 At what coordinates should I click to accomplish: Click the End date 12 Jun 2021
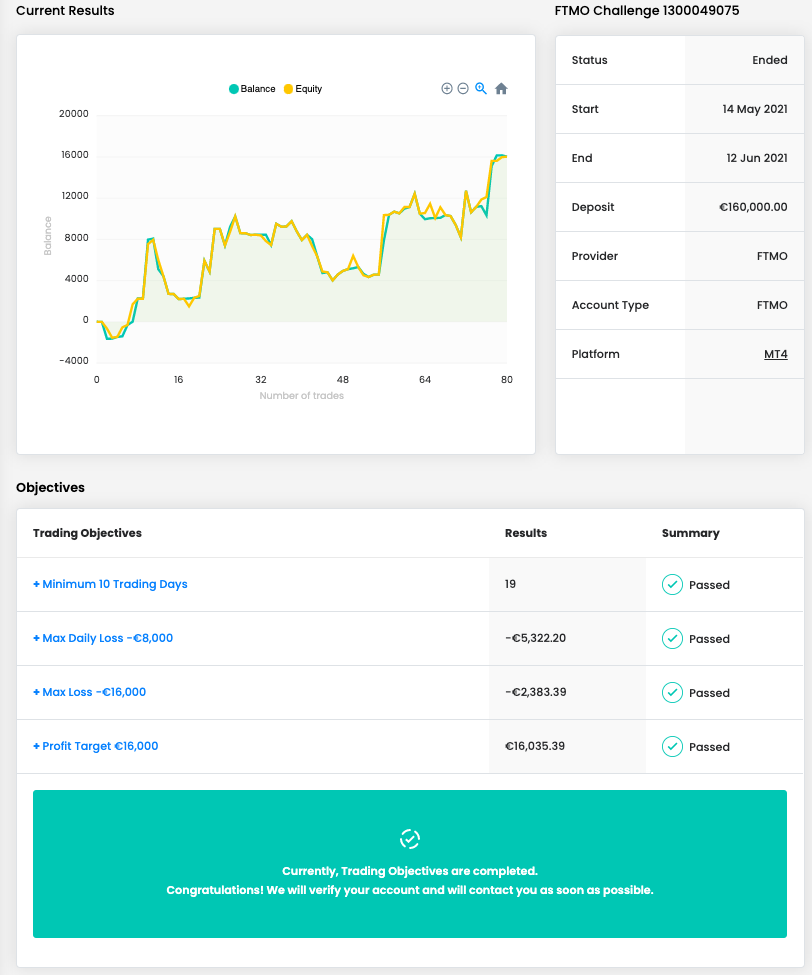pyautogui.click(x=757, y=158)
